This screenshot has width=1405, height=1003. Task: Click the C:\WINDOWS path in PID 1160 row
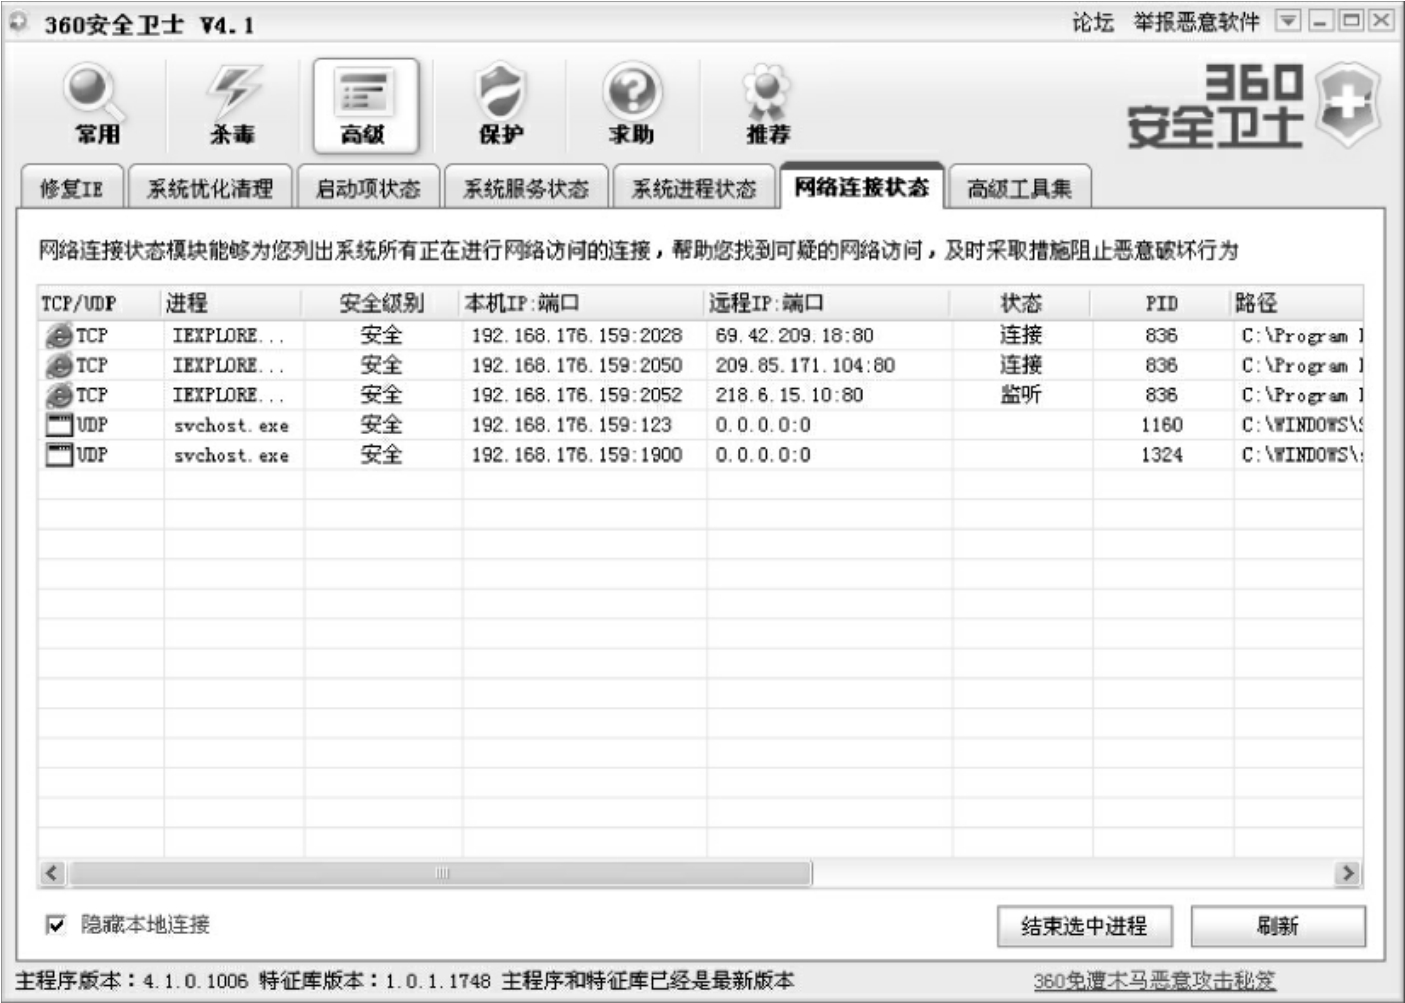(x=1302, y=425)
